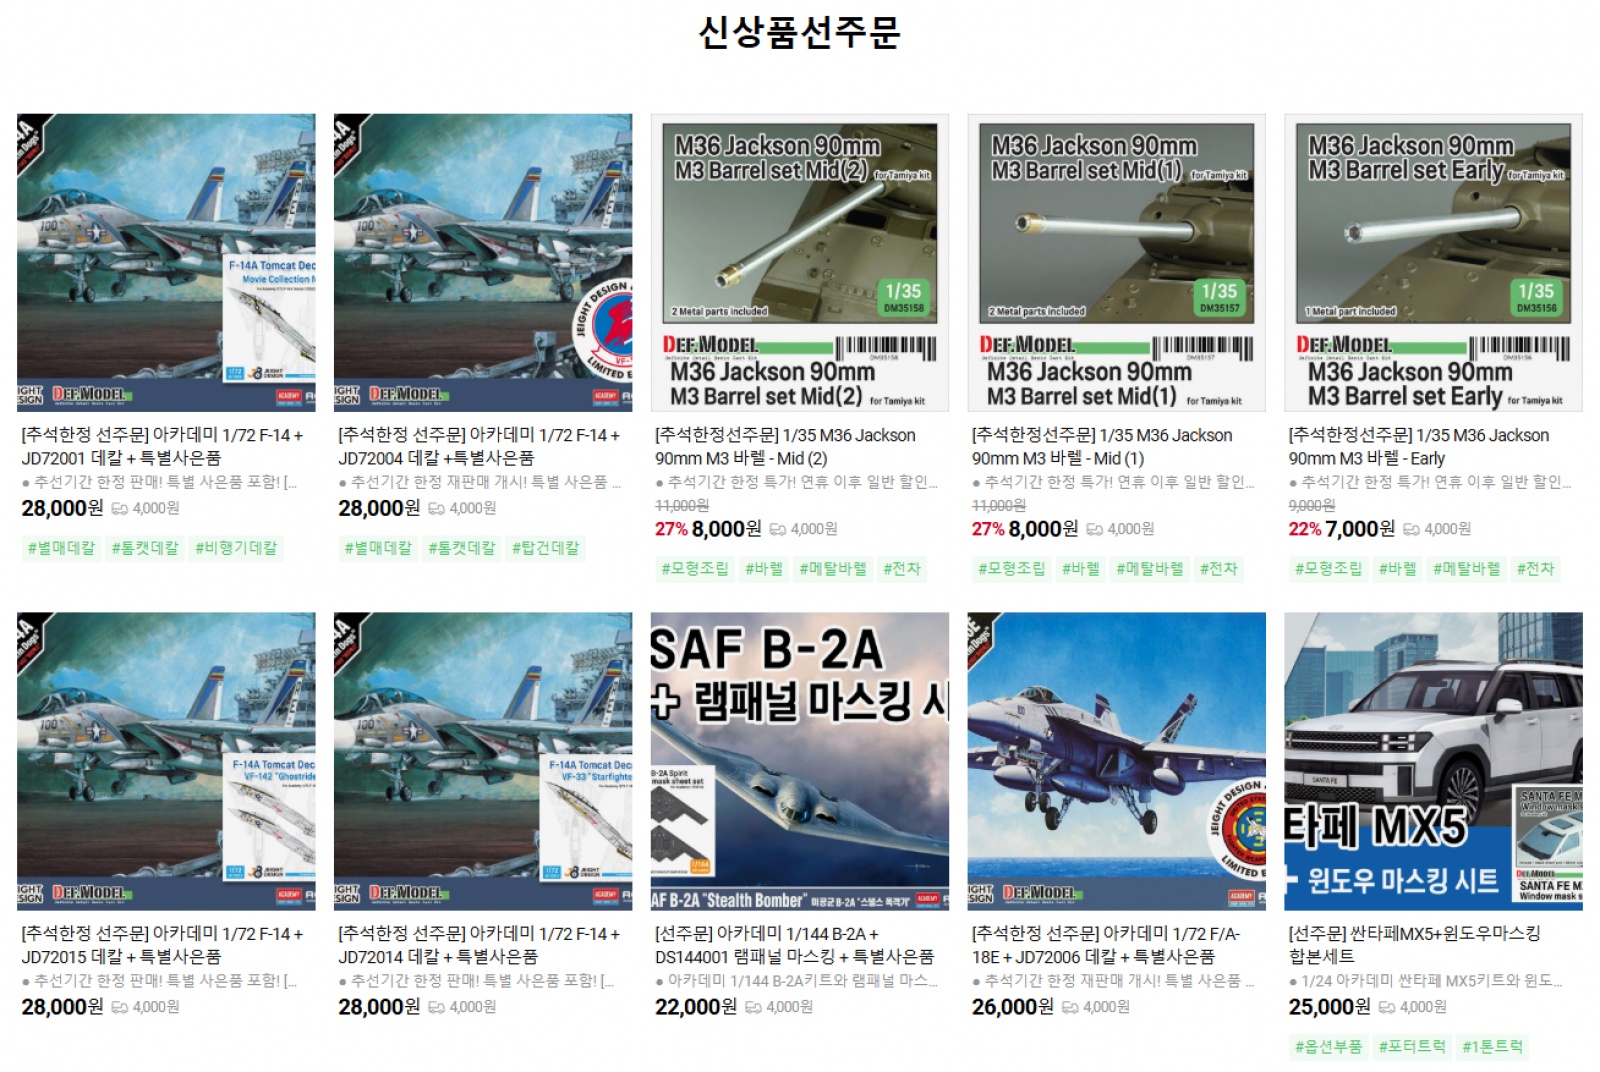Select the #탑건데칼 hashtag

pos(546,548)
